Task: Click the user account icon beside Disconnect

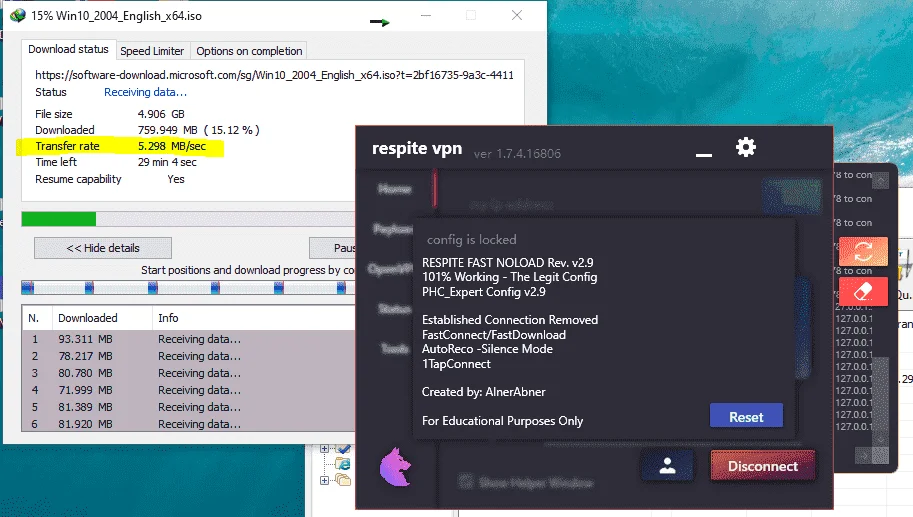Action: [668, 466]
